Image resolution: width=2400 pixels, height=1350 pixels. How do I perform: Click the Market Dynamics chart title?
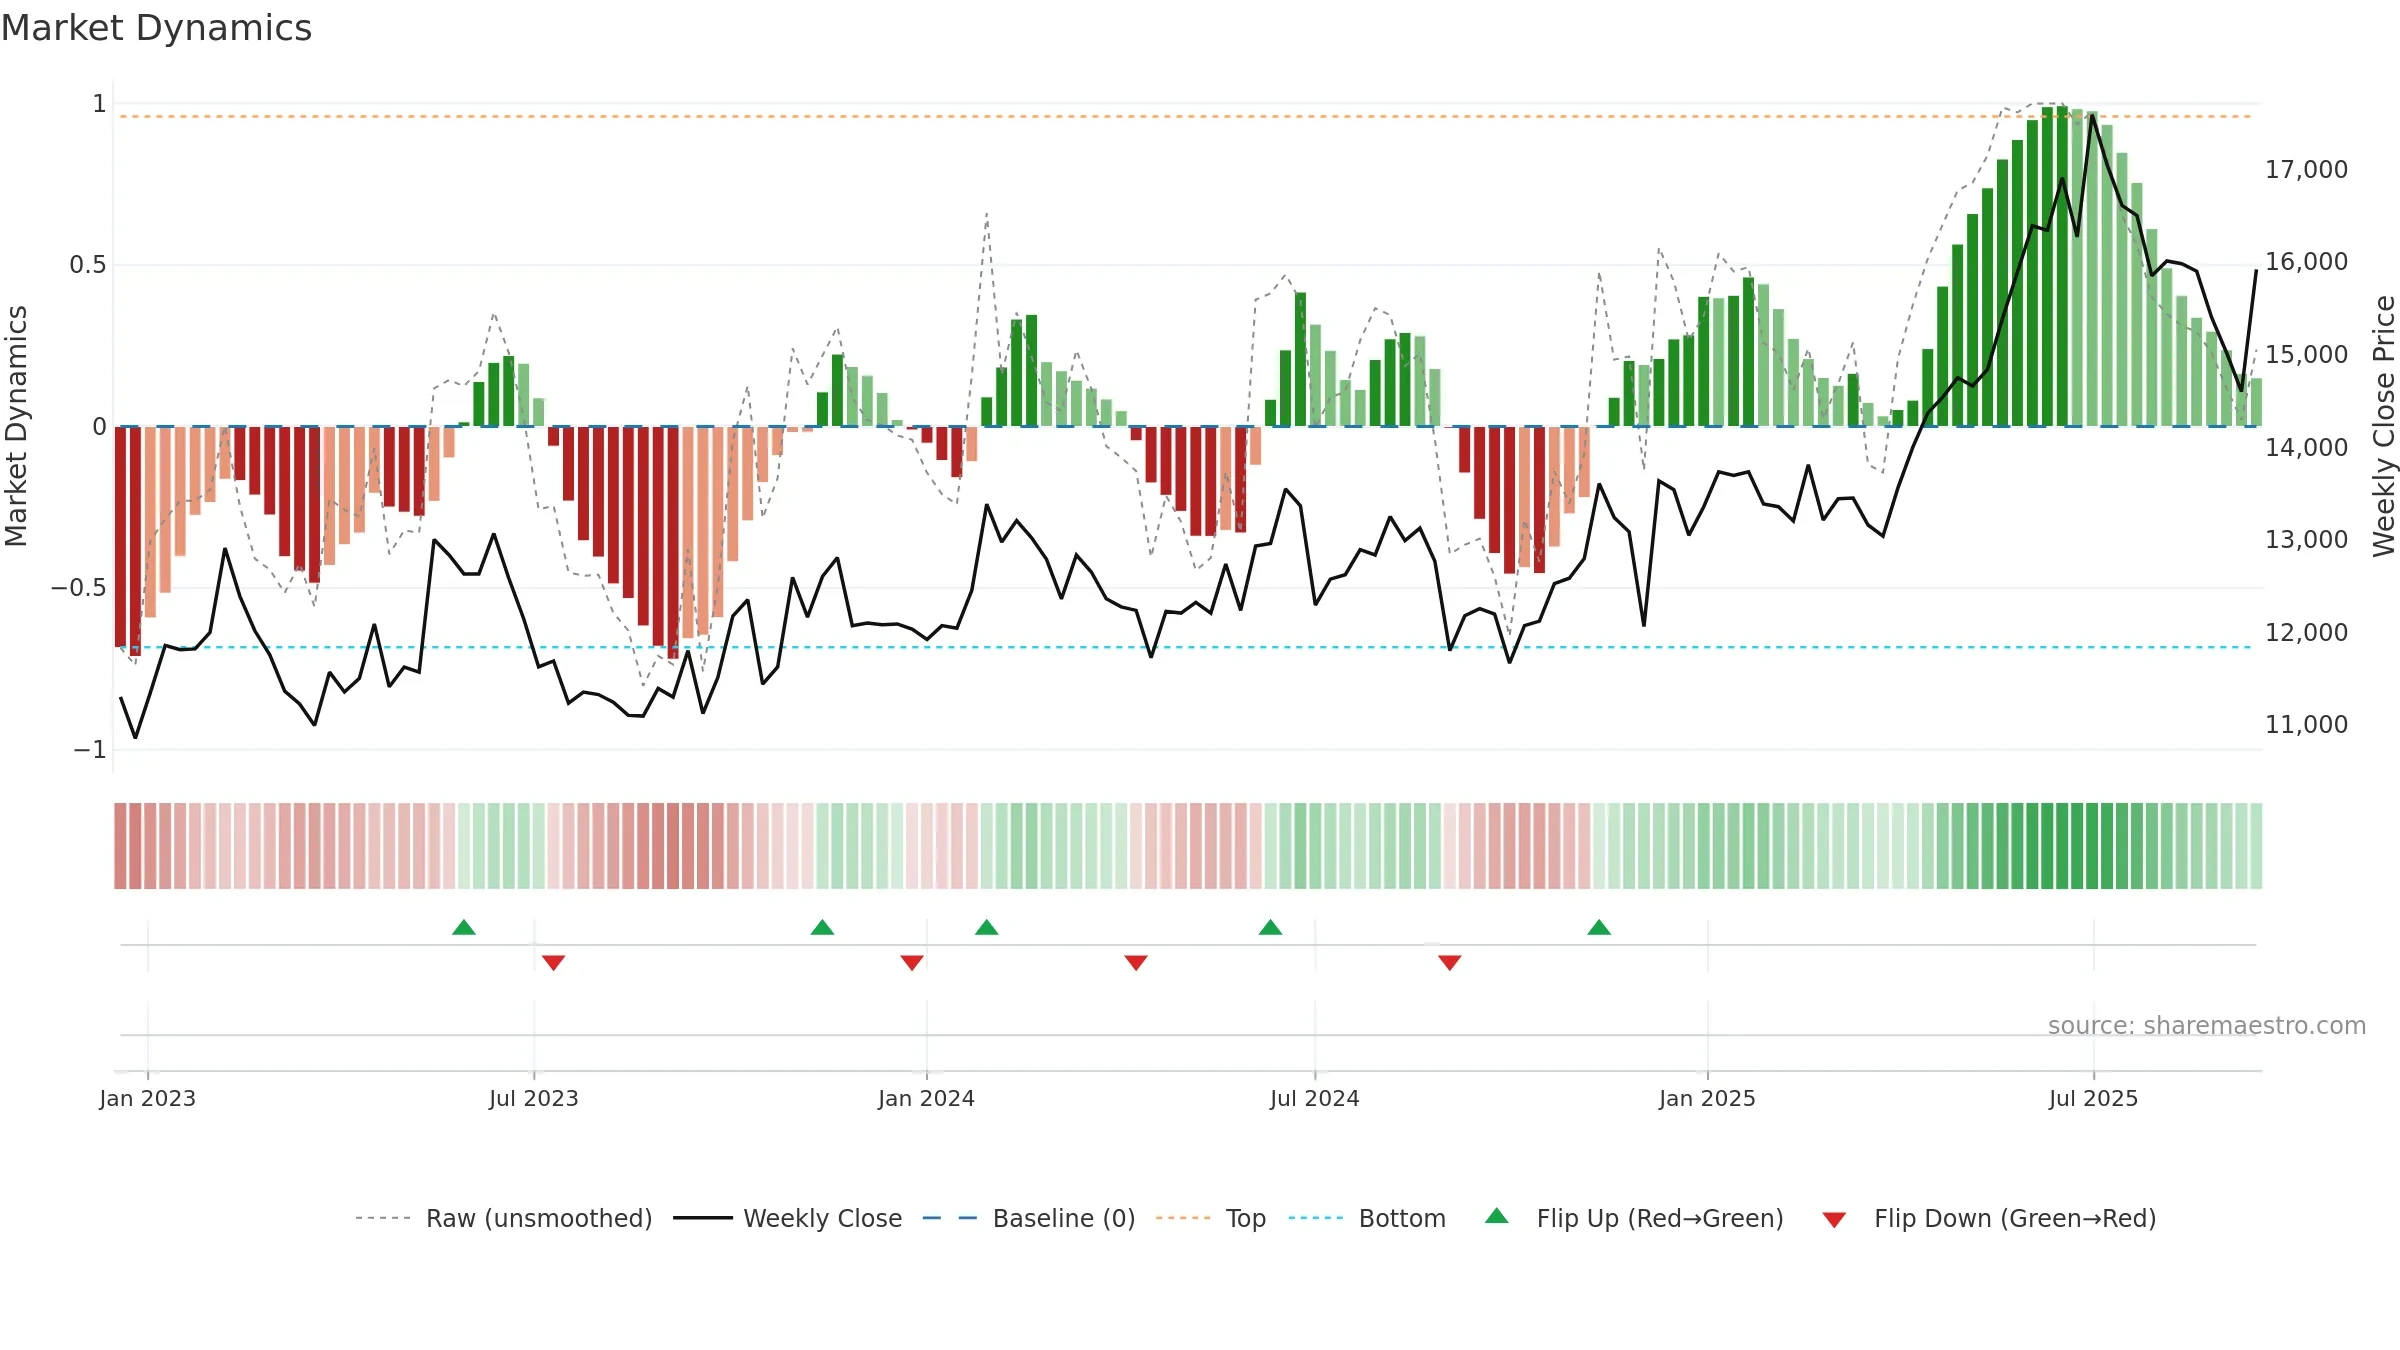click(x=156, y=28)
